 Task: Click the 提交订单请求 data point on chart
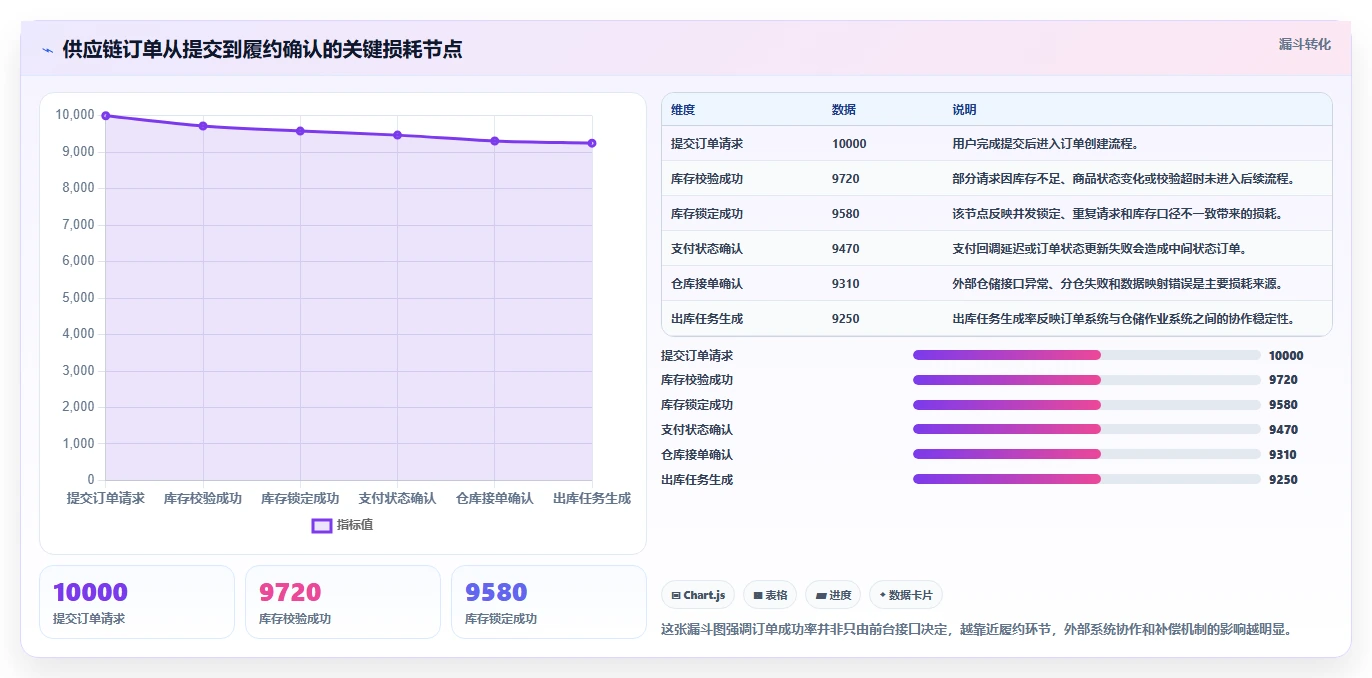point(106,116)
